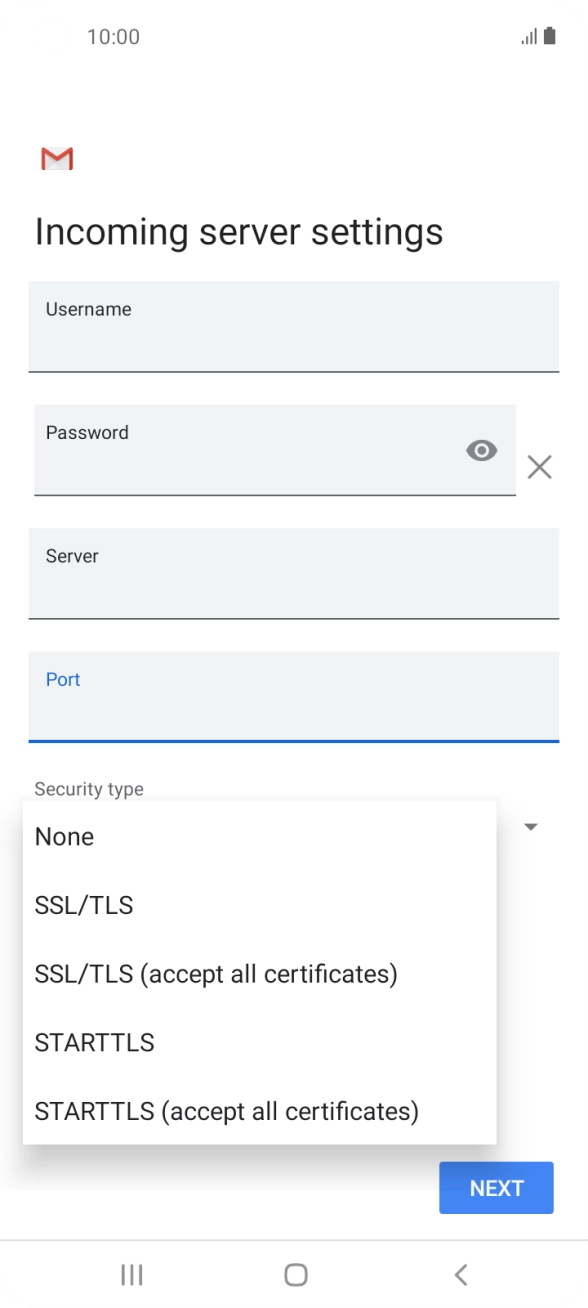Tap the Android back arrow icon
This screenshot has width=588, height=1308.
(460, 1274)
